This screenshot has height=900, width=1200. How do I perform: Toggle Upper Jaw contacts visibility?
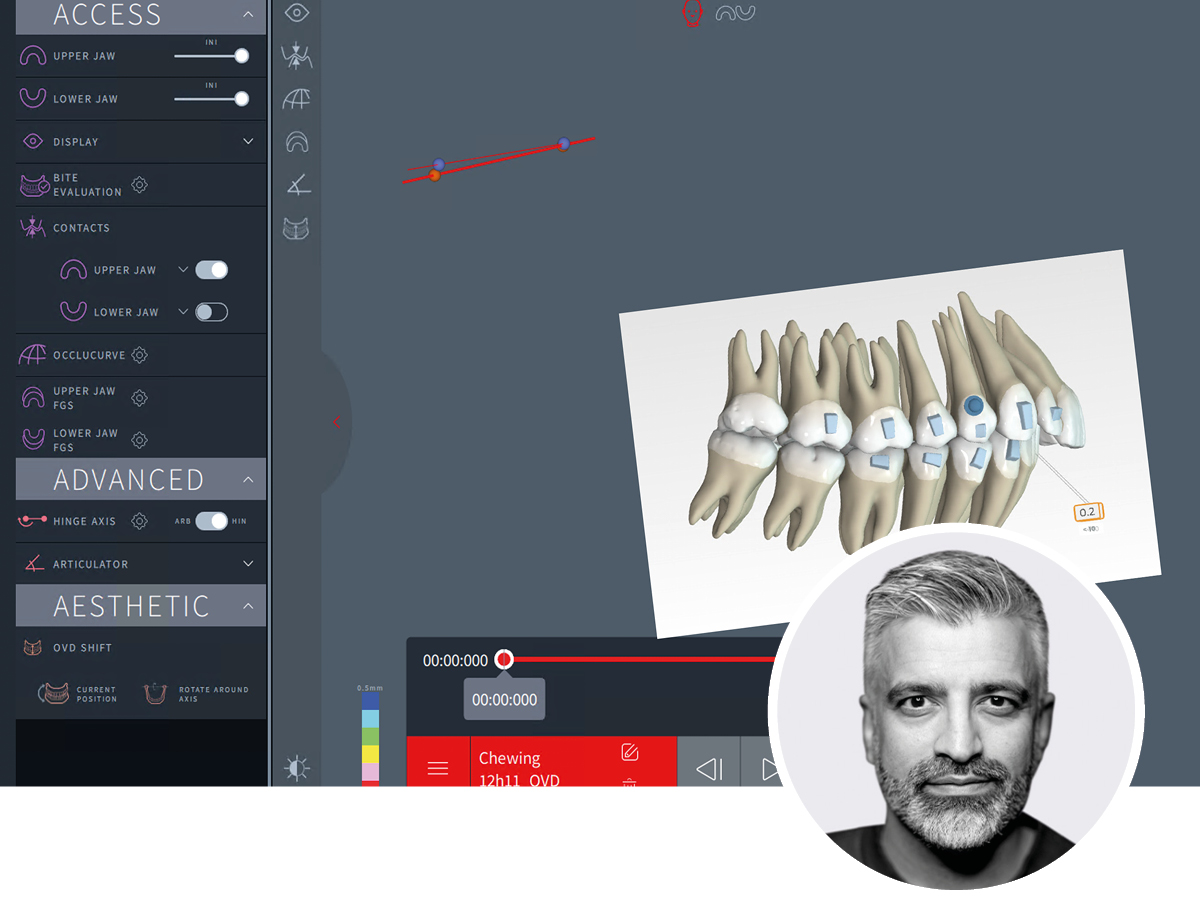pos(213,270)
